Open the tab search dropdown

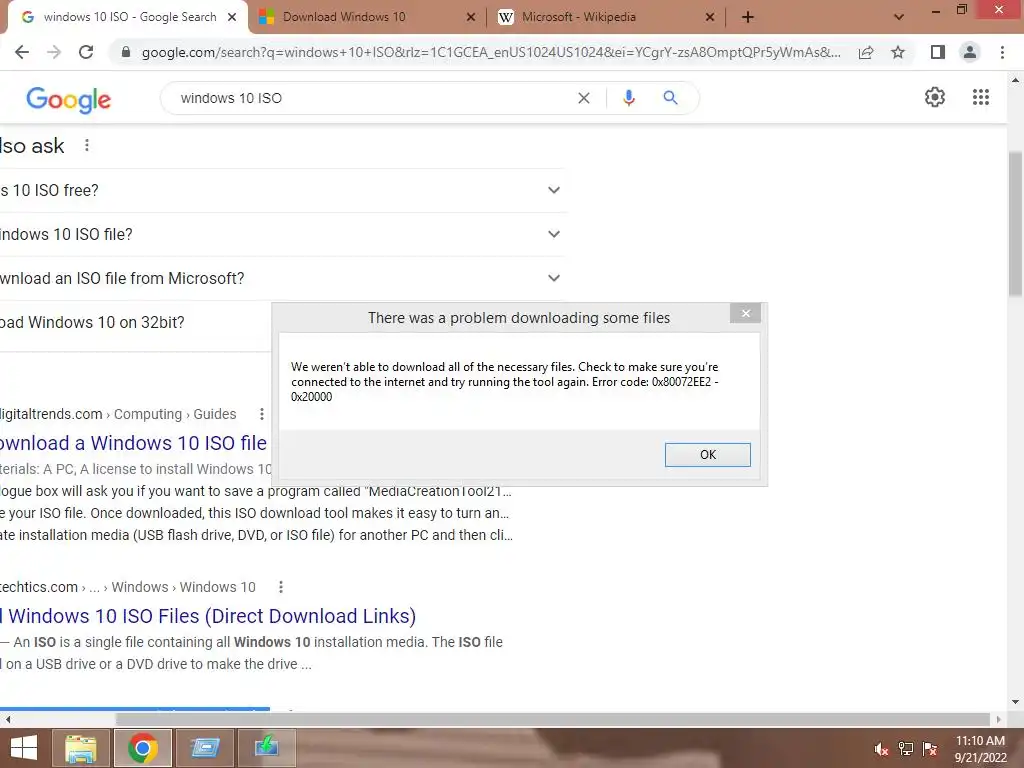coord(899,18)
